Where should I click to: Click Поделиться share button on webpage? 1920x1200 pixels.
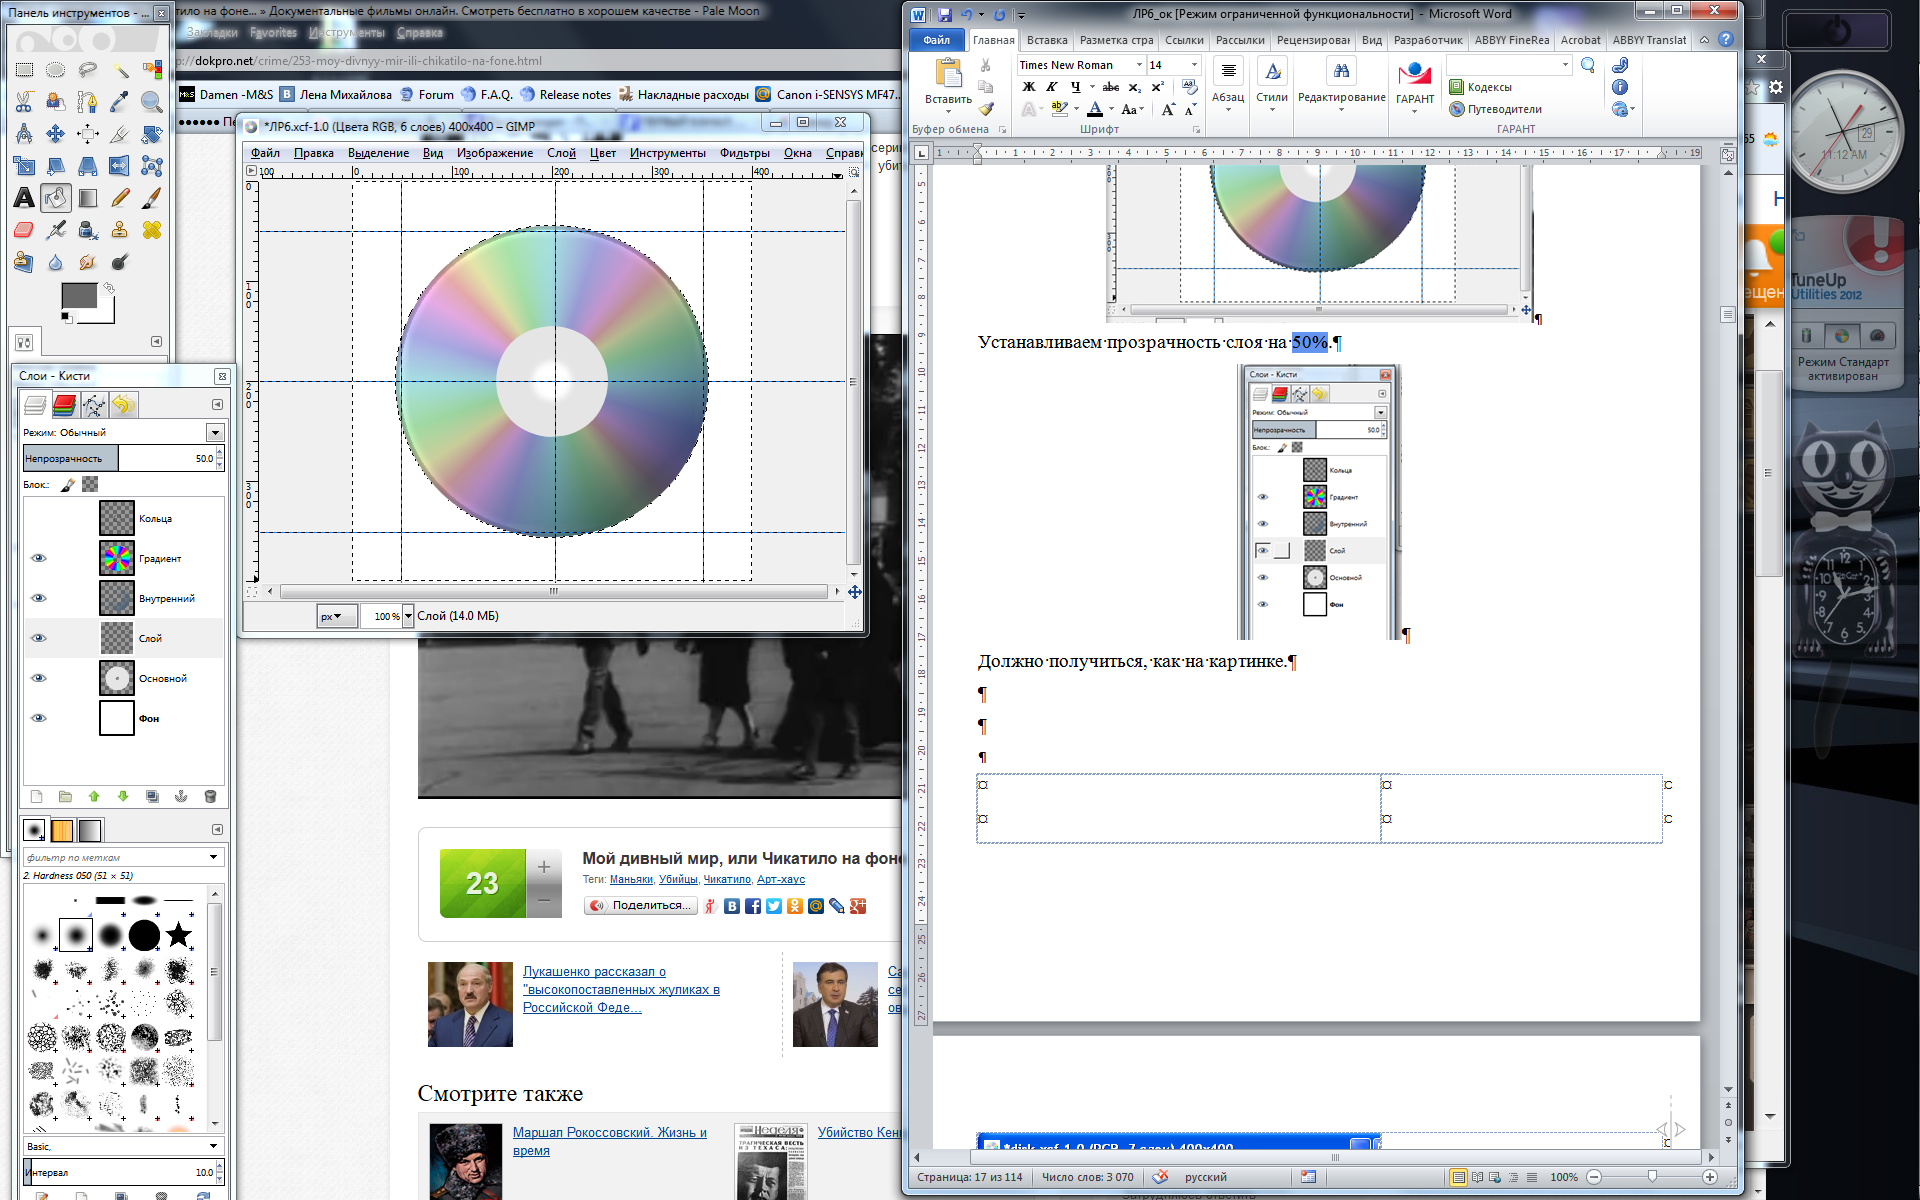pyautogui.click(x=641, y=905)
